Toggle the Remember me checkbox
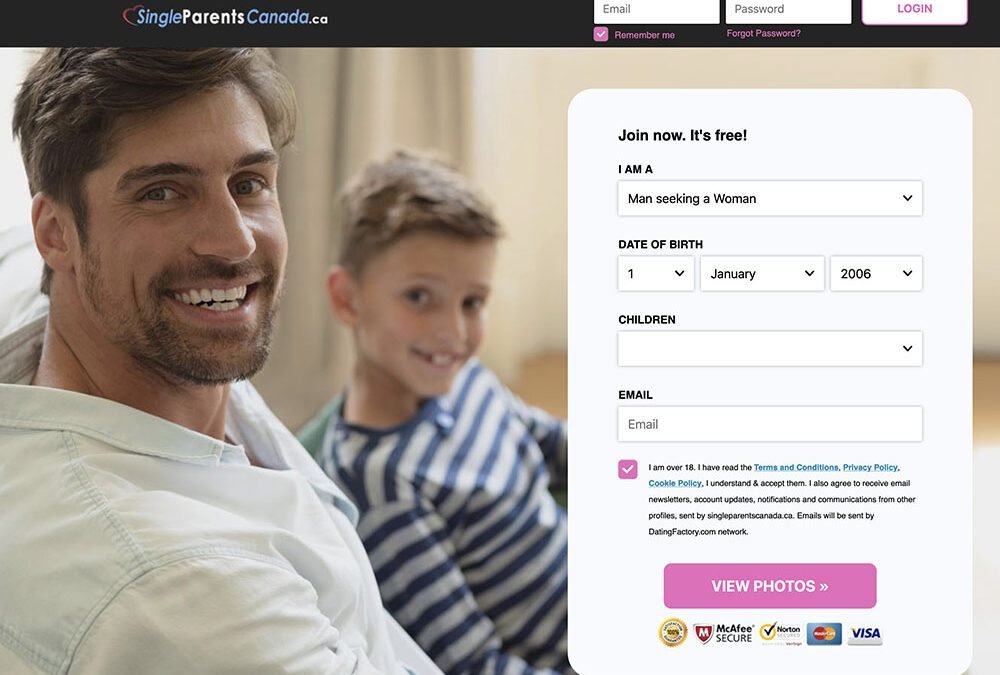 (x=601, y=34)
